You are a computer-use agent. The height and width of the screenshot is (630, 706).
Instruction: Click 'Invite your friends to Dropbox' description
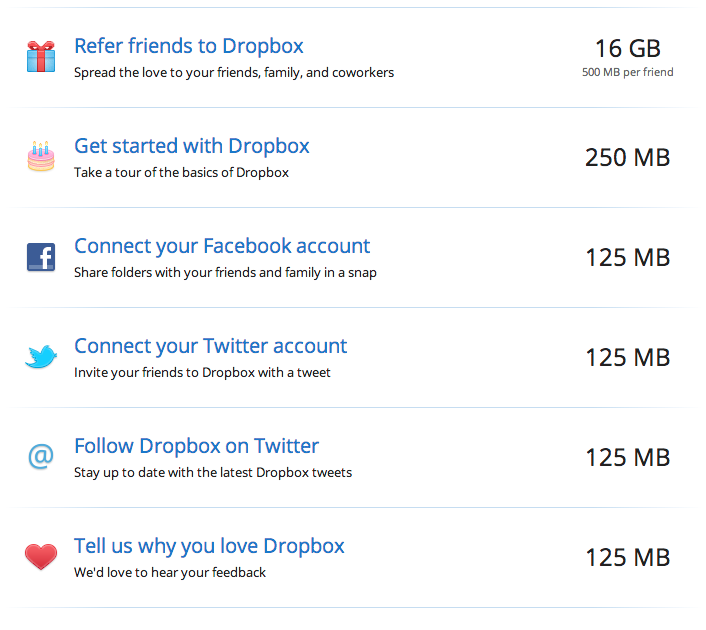(202, 372)
